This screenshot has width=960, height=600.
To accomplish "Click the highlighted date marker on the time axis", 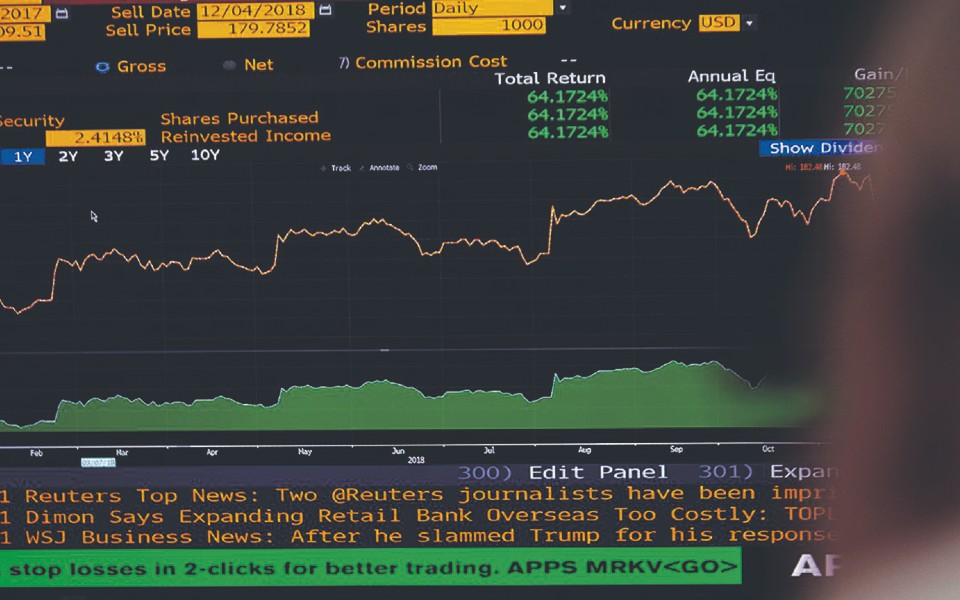I will click(x=98, y=463).
